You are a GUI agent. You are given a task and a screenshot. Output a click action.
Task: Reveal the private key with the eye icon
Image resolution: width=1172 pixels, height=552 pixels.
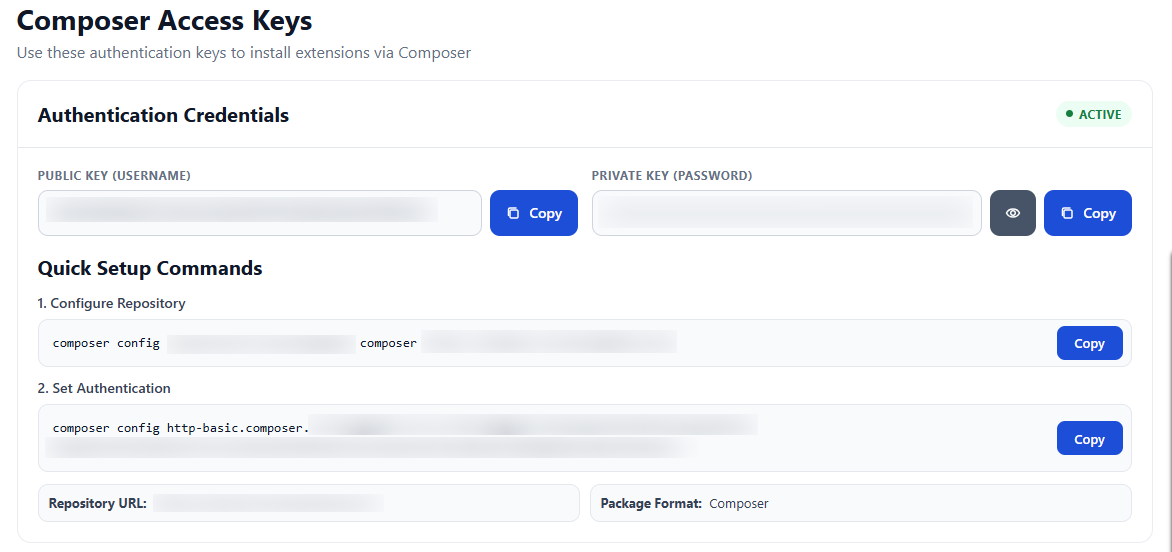point(1013,213)
